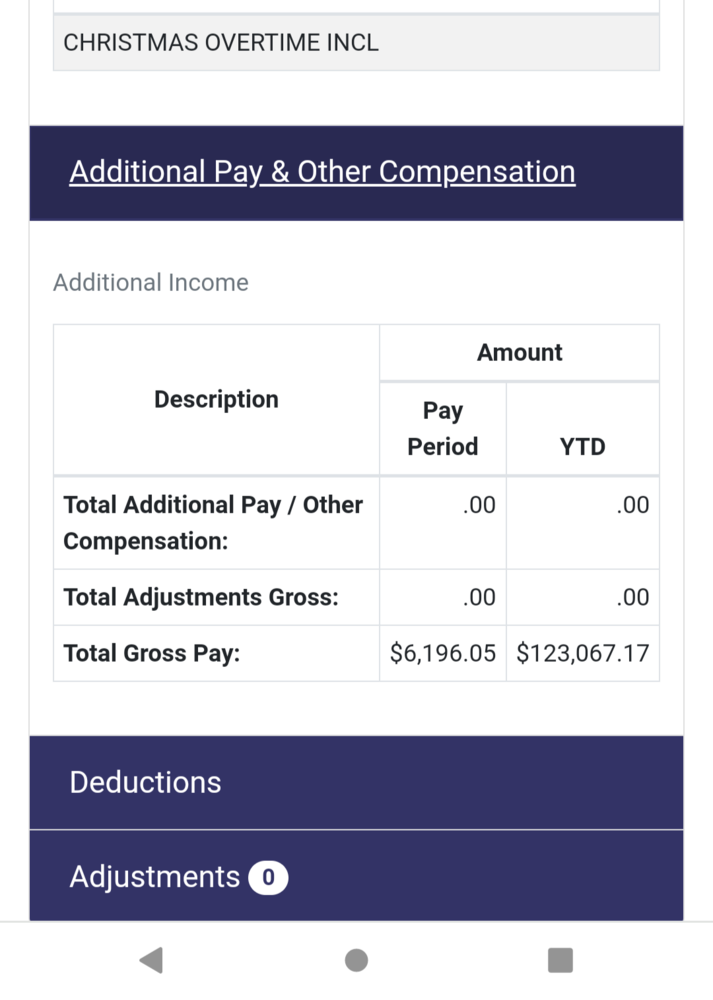Tap the Amount column header
The height and width of the screenshot is (1000, 713).
tap(519, 352)
